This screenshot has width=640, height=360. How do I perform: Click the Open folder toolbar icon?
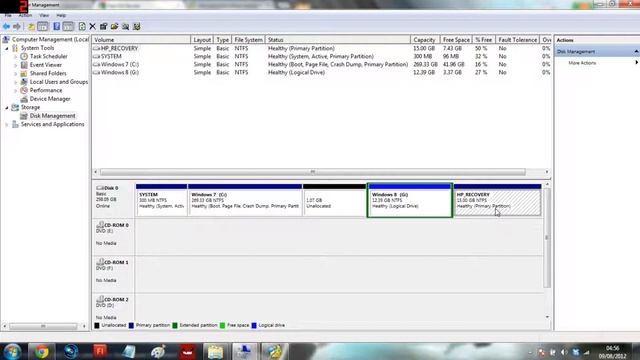[114, 27]
